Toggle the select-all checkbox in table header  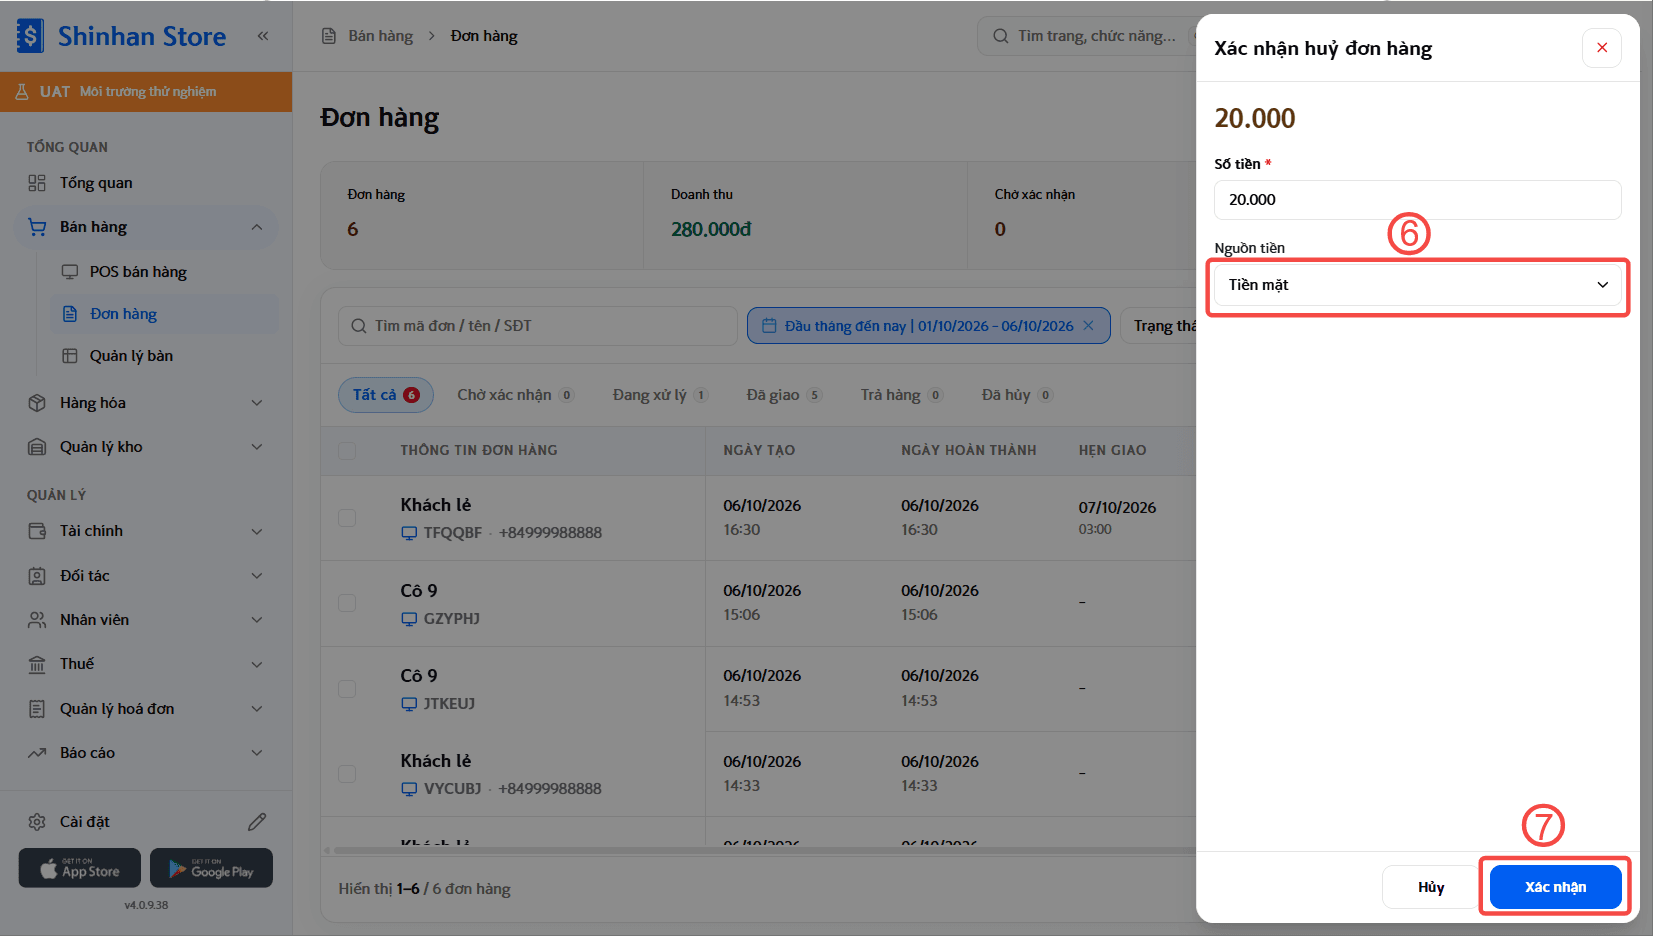347,451
